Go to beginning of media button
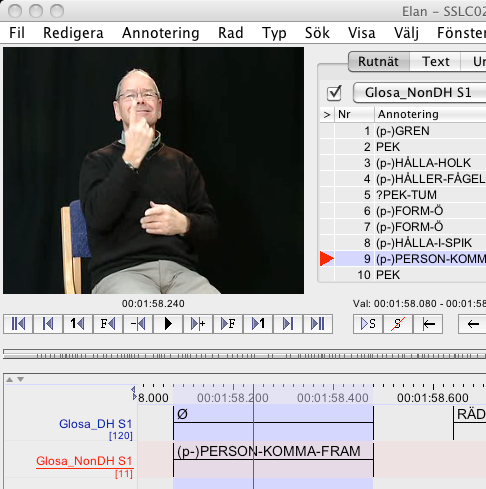Screen dimensions: 486x489 pos(18,324)
